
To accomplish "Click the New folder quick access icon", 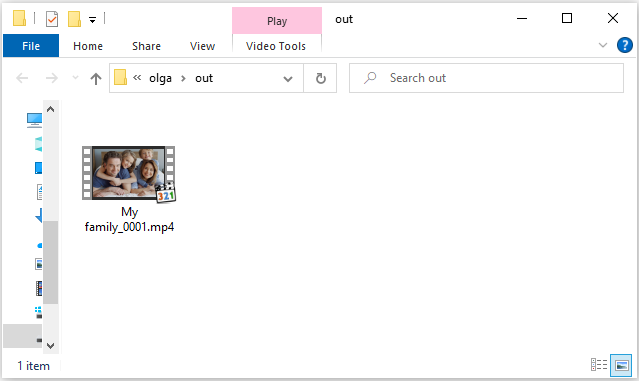I will 74,19.
